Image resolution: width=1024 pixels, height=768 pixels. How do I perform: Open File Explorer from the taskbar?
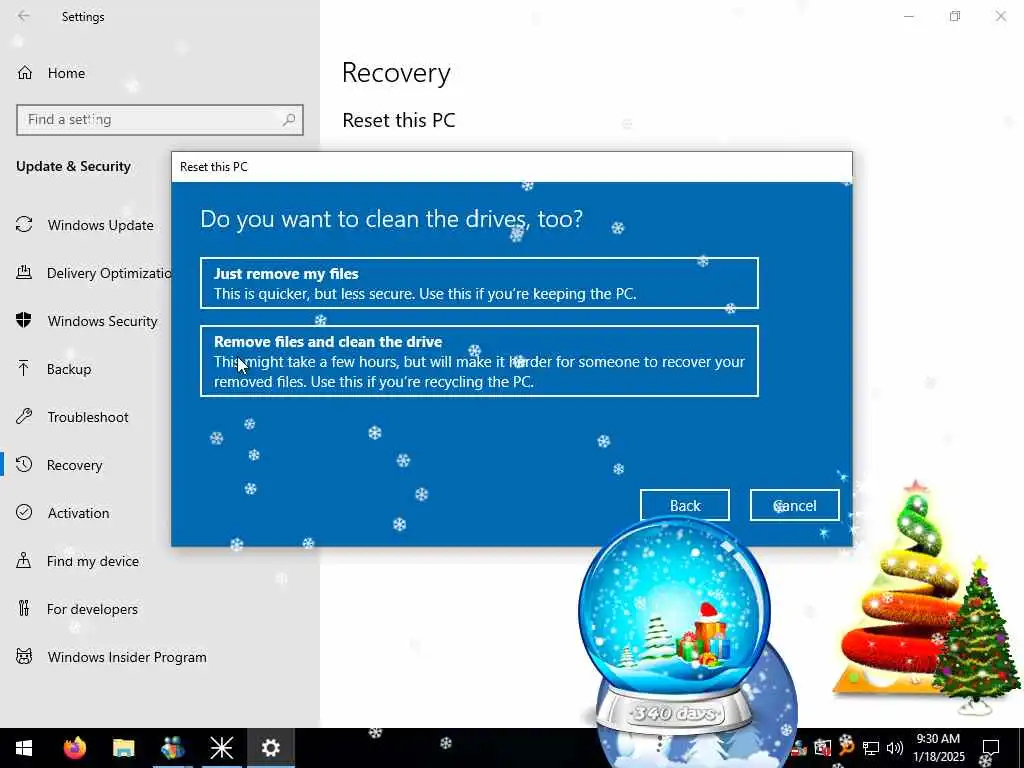coord(123,748)
